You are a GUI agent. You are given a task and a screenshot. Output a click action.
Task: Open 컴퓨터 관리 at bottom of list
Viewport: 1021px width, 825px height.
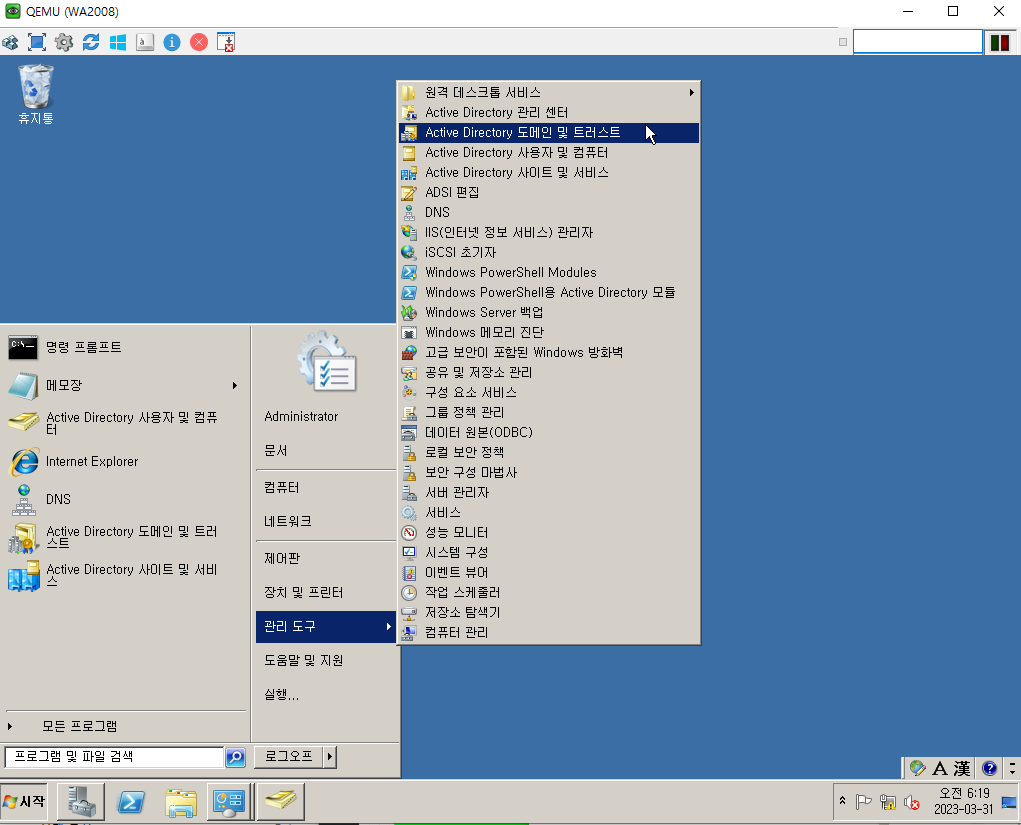[549, 632]
